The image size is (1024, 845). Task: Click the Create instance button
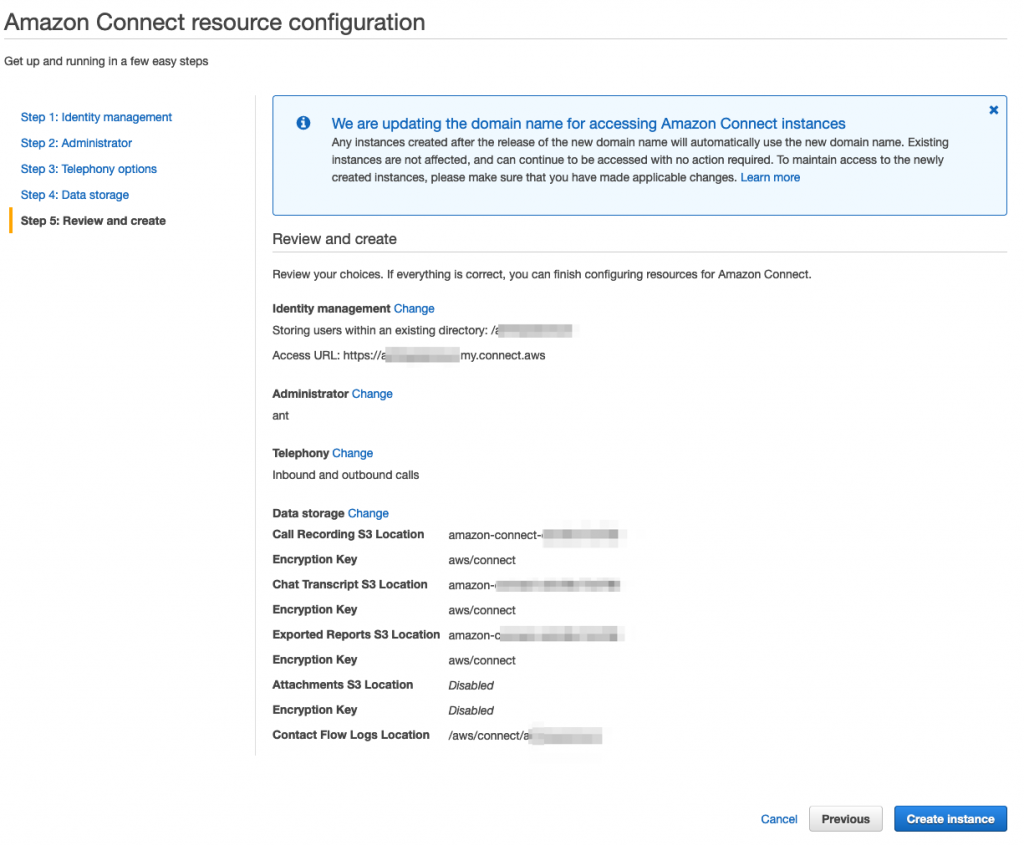tap(950, 819)
